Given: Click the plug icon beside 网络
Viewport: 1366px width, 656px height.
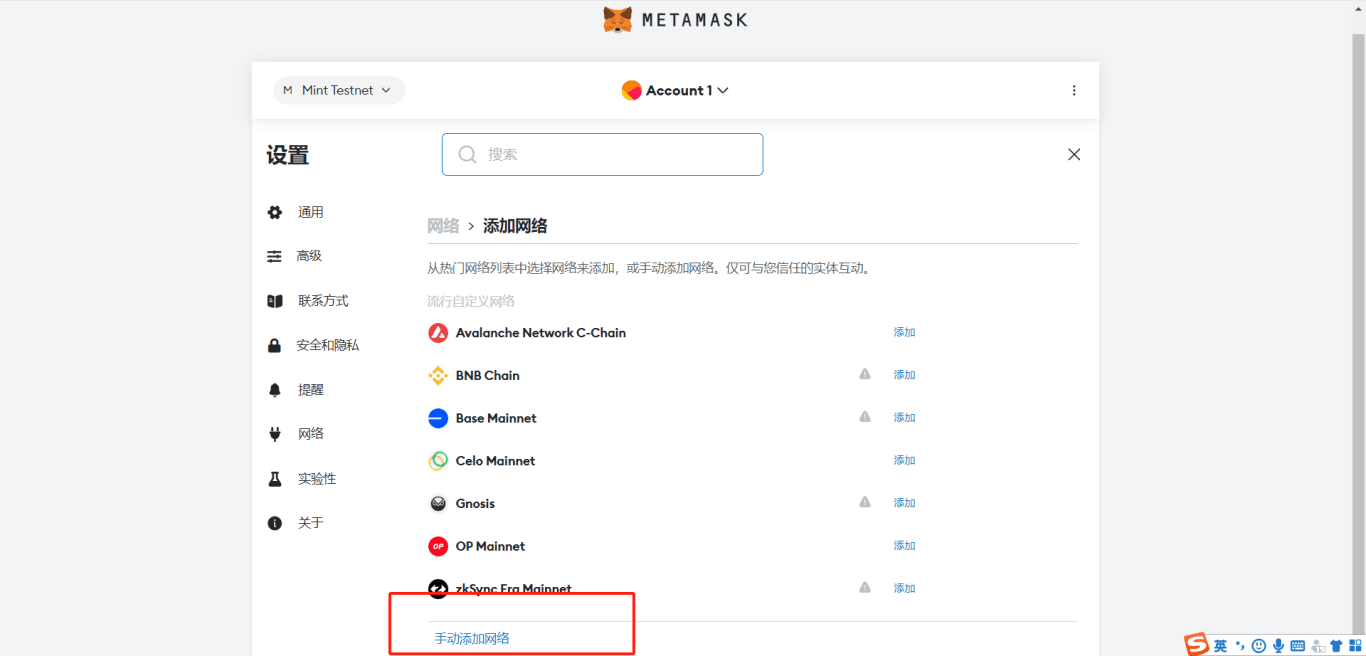Looking at the screenshot, I should (x=274, y=433).
